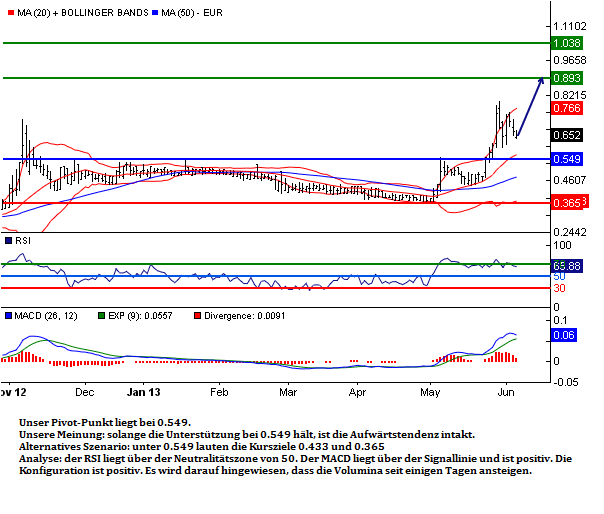Image resolution: width=604 pixels, height=514 pixels.
Task: Select the green 0.893 target price tag
Action: [567, 78]
